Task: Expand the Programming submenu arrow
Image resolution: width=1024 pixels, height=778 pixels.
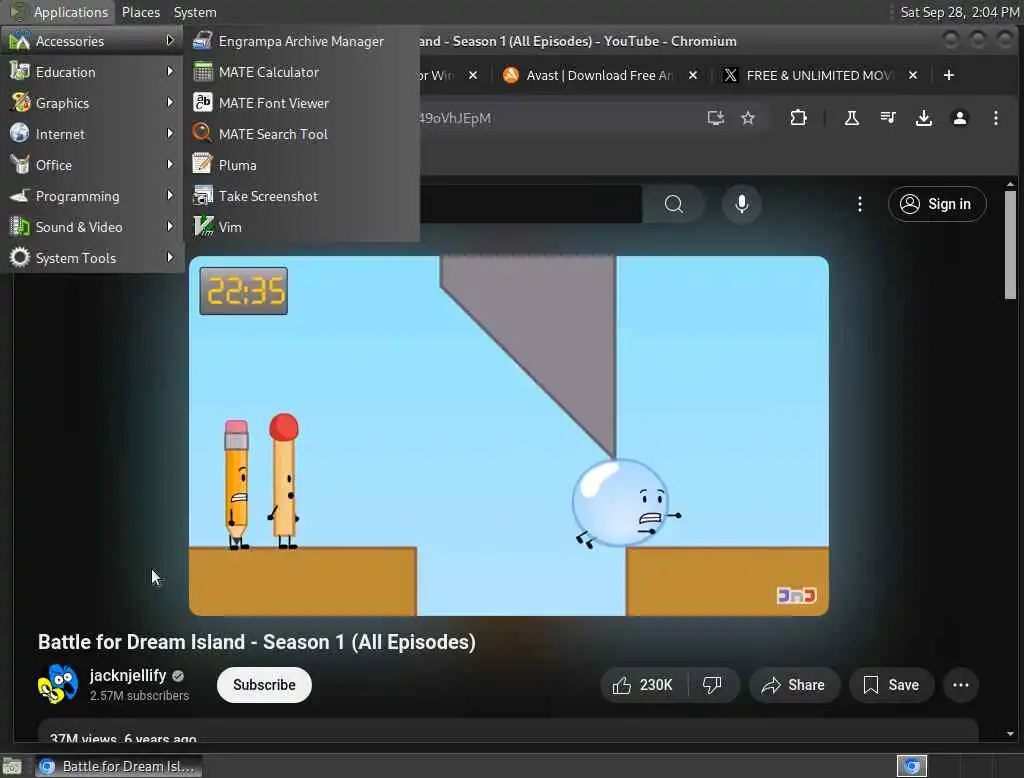Action: (170, 195)
